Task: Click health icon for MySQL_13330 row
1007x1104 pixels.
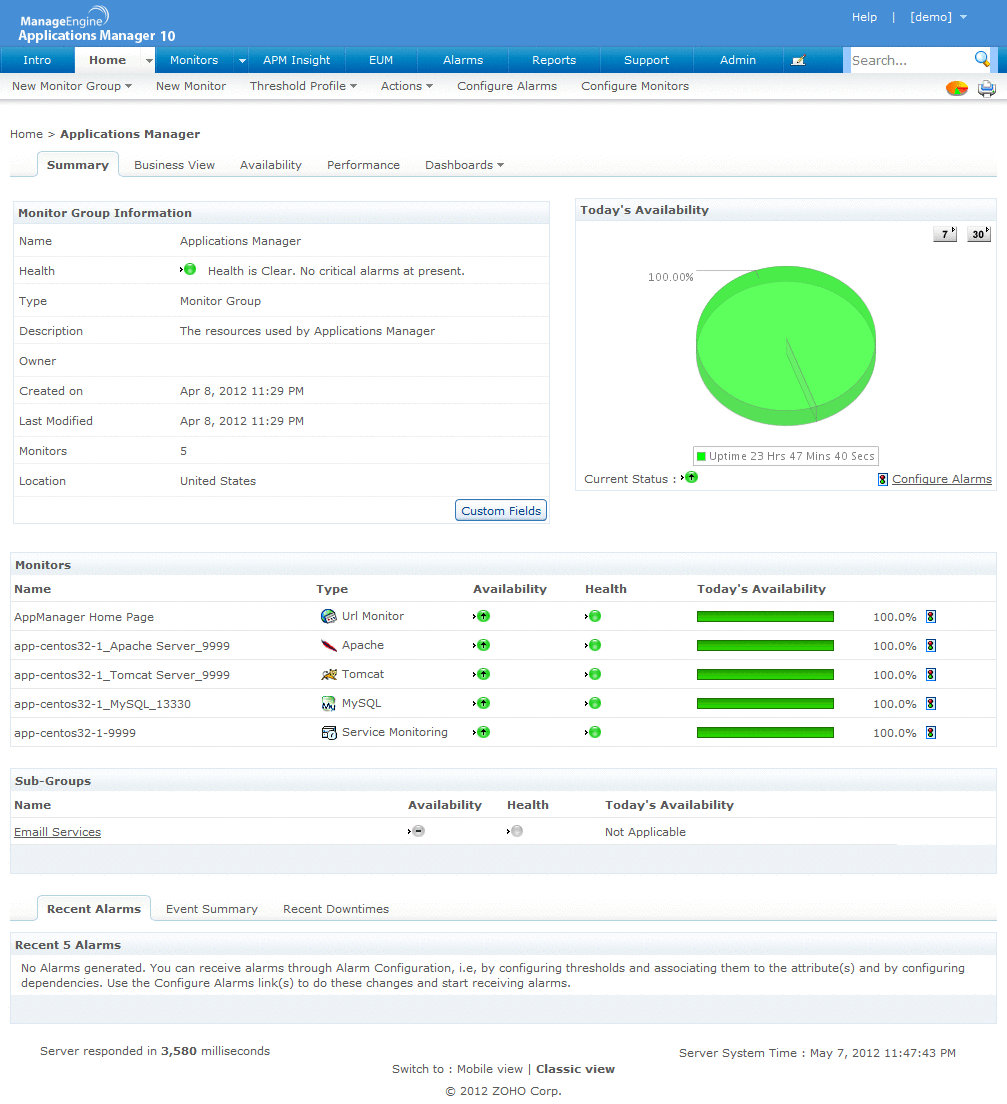Action: [594, 703]
